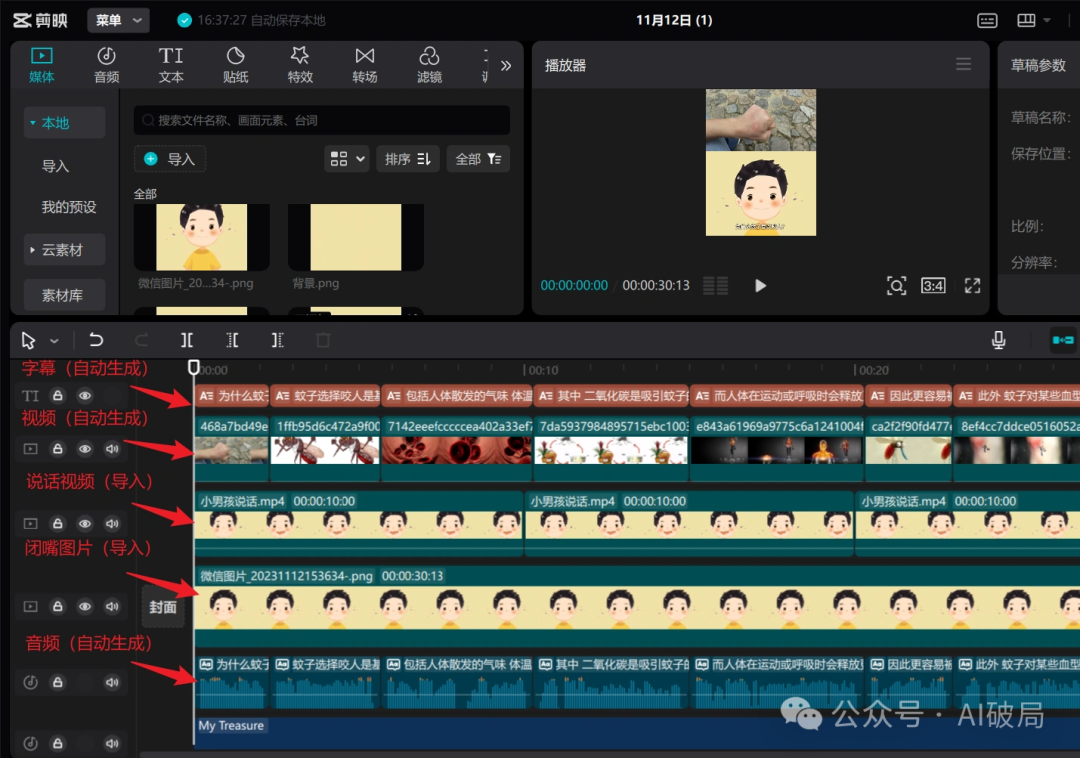The height and width of the screenshot is (758, 1080).
Task: Click the 排序 sort button
Action: point(408,159)
